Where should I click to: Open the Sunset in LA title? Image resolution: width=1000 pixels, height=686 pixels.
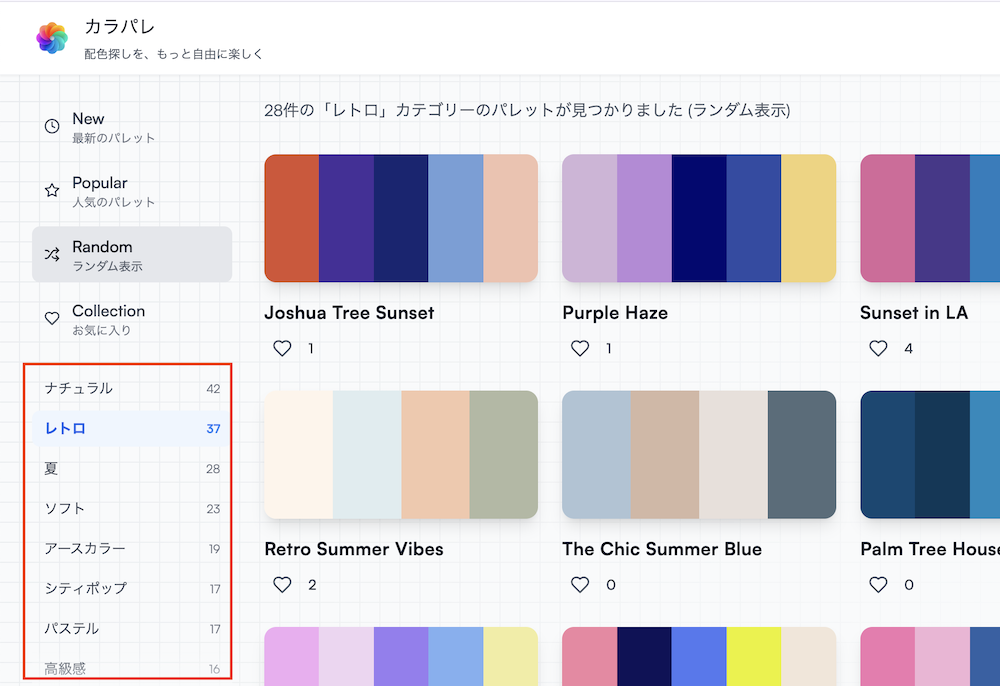tap(914, 313)
